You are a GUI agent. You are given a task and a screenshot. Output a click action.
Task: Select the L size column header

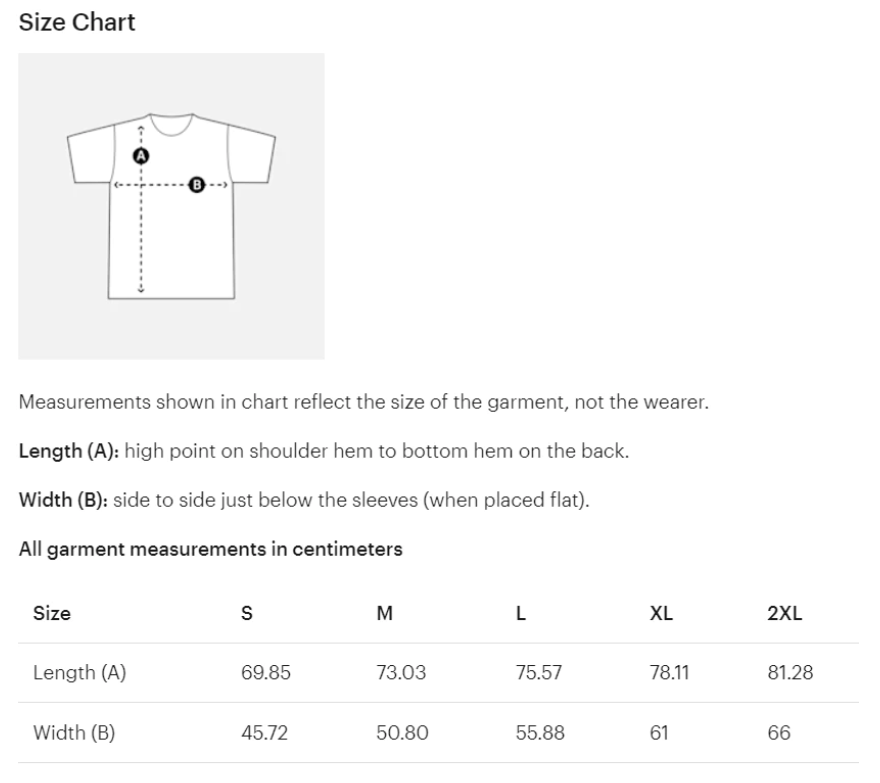pyautogui.click(x=521, y=614)
